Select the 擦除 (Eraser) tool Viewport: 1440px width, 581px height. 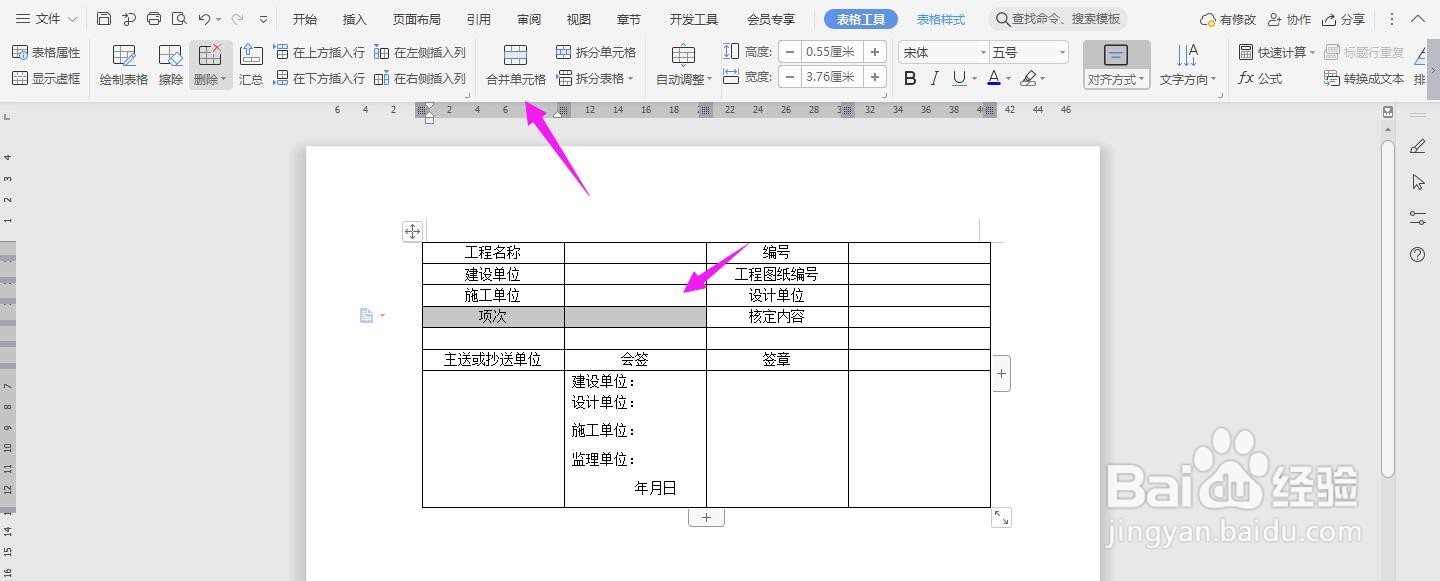point(169,64)
